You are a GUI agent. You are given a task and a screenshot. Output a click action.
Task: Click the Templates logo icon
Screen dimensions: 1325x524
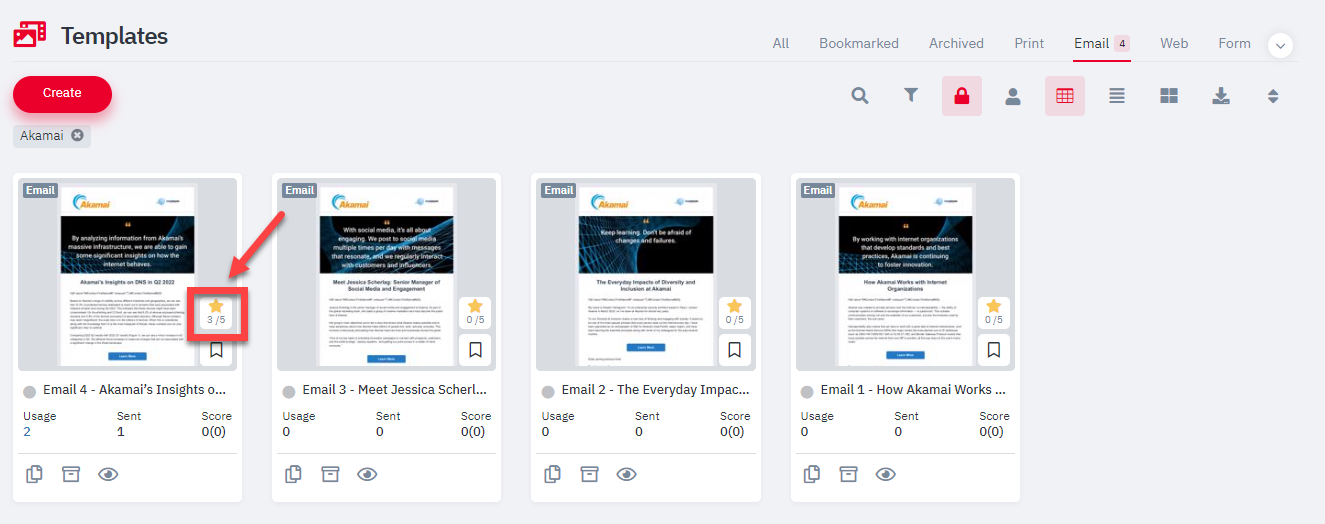coord(30,35)
